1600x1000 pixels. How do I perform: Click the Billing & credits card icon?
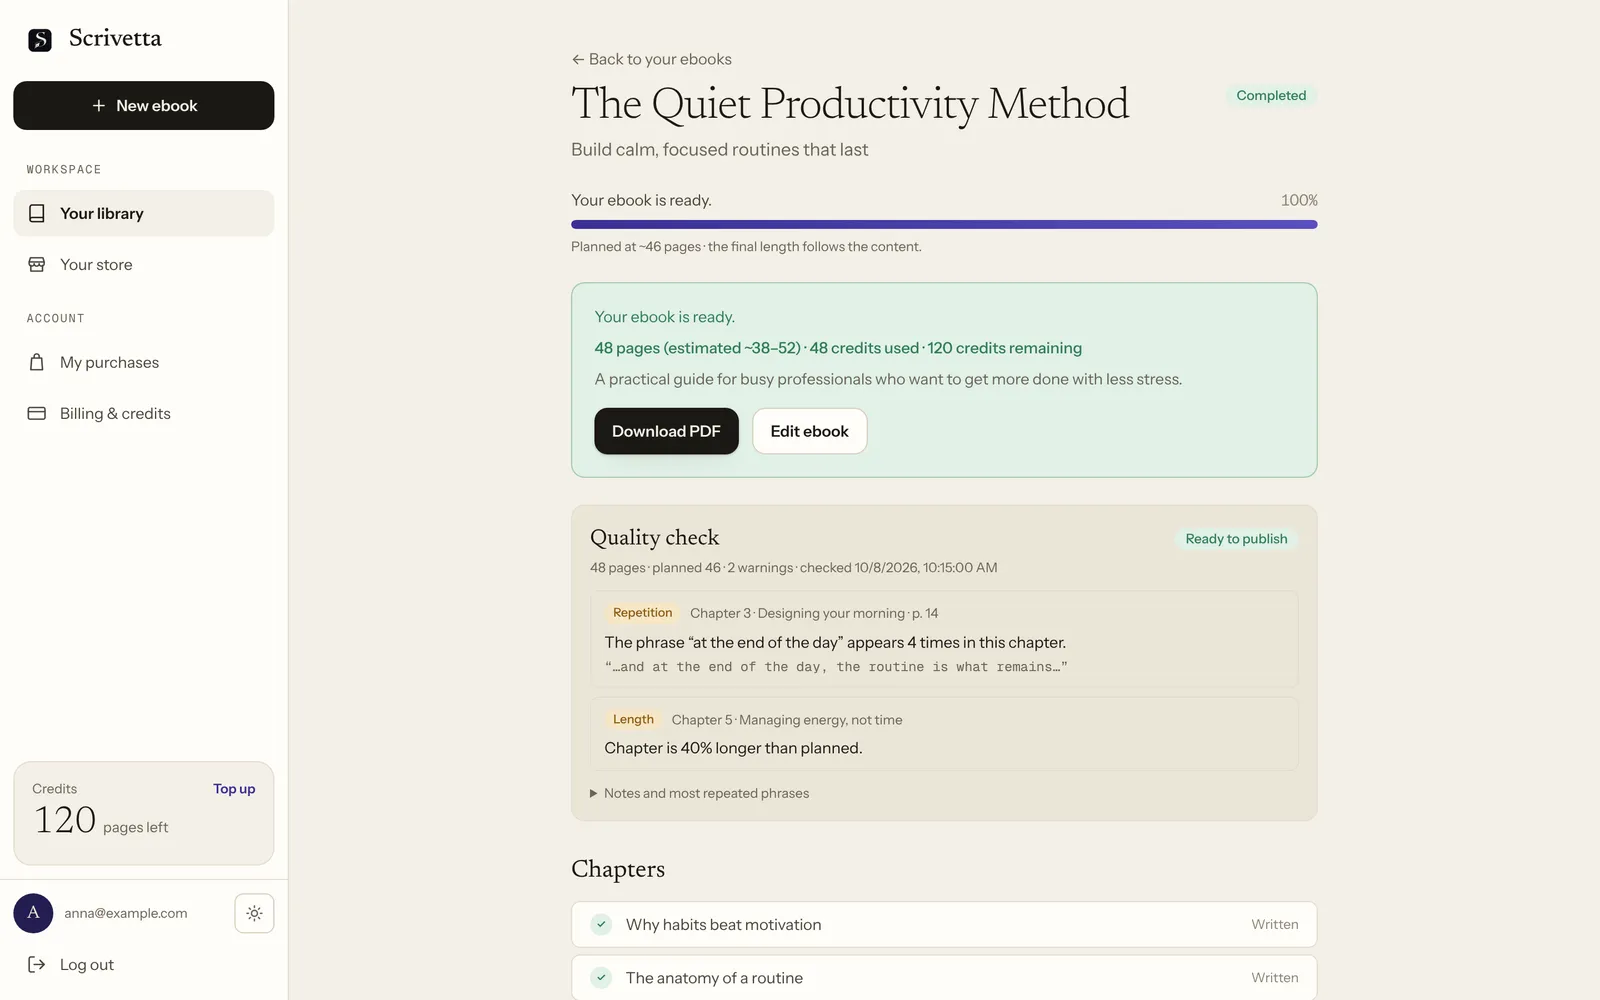(x=37, y=414)
